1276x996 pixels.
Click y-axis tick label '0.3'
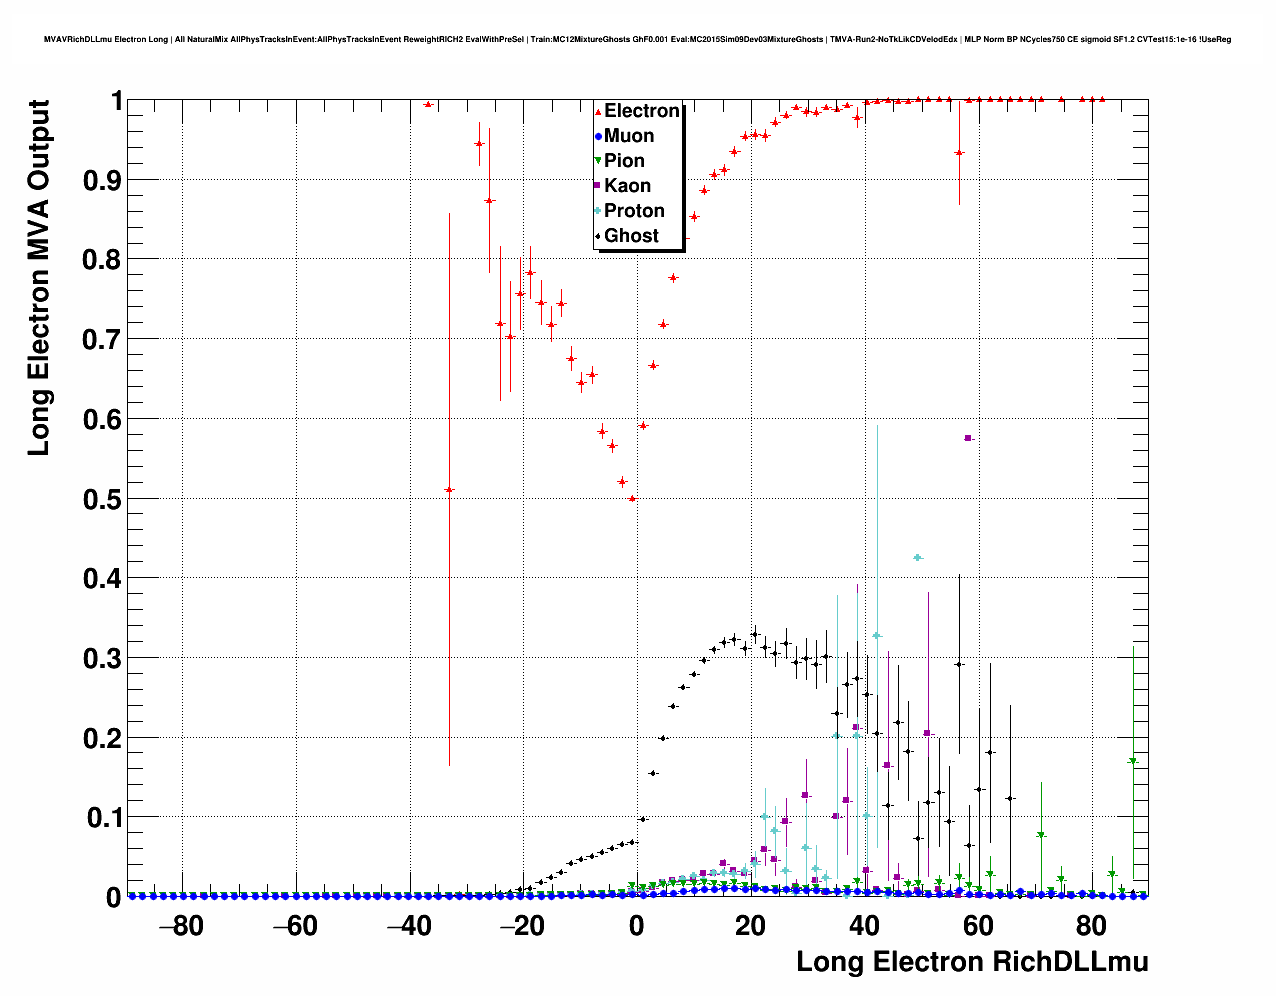point(104,659)
